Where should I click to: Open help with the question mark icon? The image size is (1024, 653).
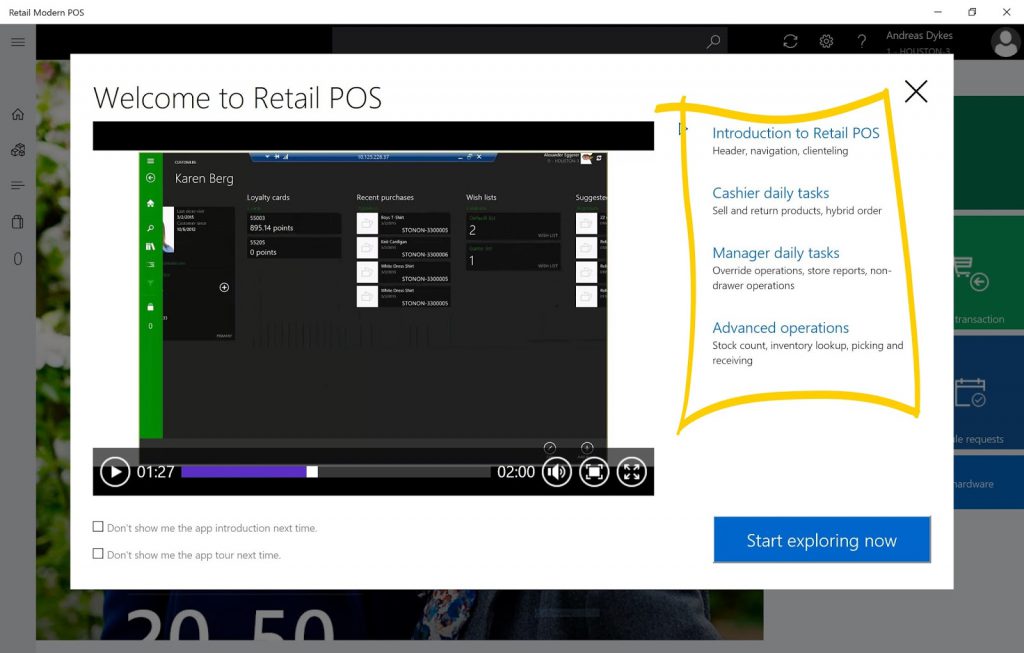tap(861, 41)
